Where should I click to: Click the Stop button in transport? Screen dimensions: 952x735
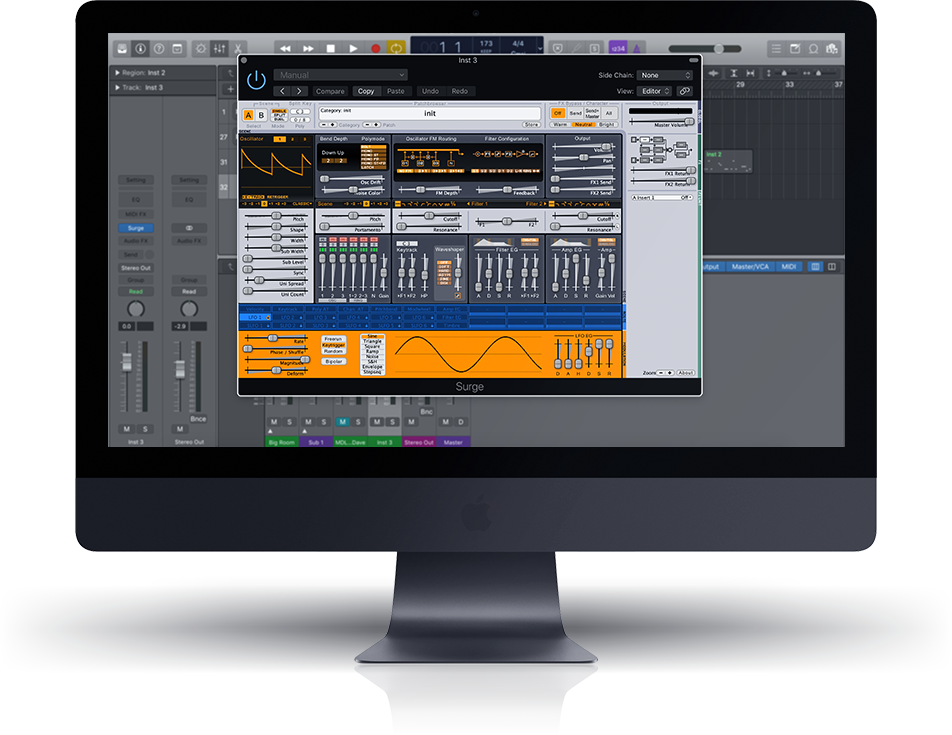[331, 48]
